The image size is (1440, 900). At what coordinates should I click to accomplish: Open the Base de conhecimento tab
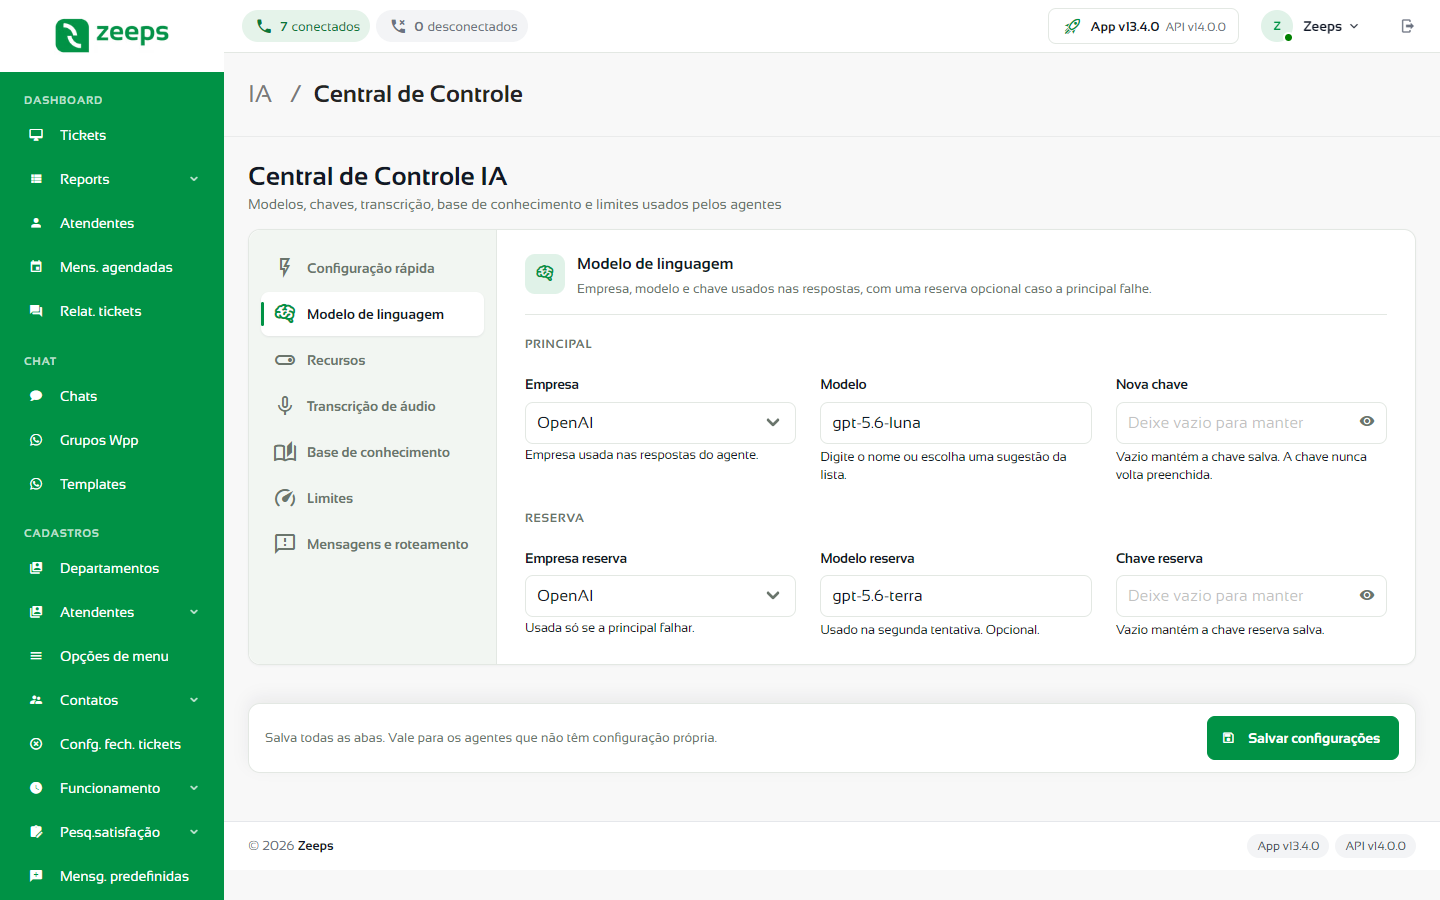[x=372, y=452]
